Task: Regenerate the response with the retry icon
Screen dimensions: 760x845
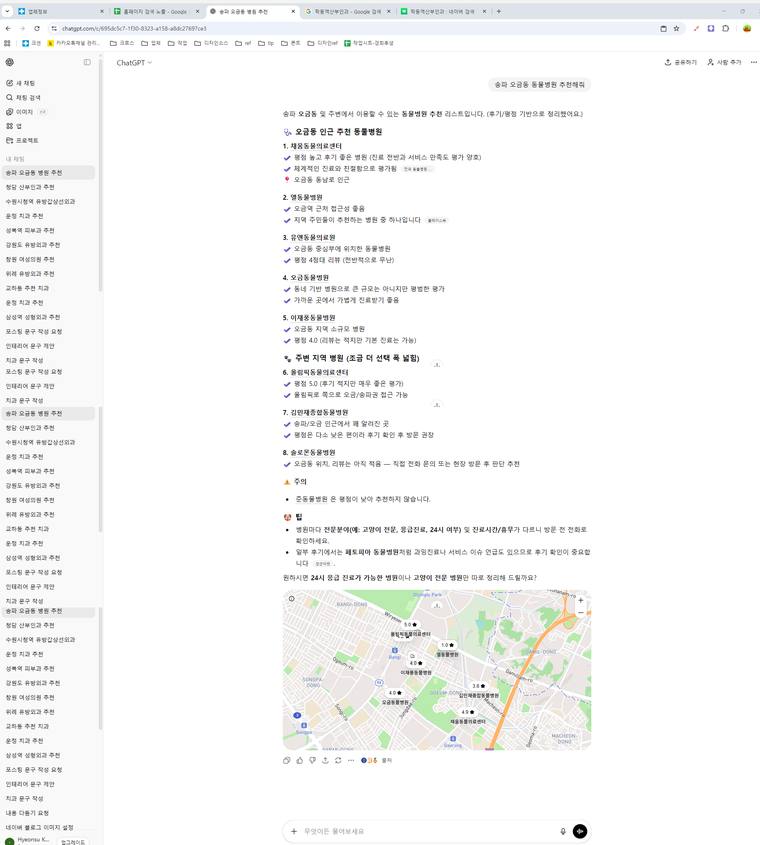Action: pyautogui.click(x=338, y=760)
